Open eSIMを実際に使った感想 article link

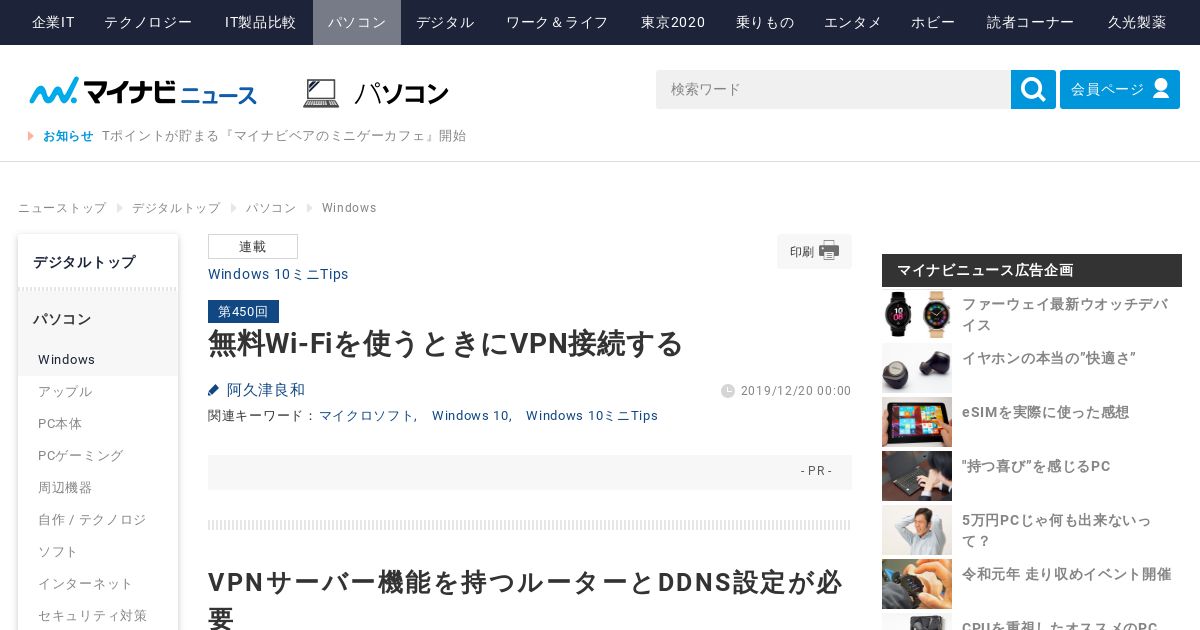point(1045,412)
